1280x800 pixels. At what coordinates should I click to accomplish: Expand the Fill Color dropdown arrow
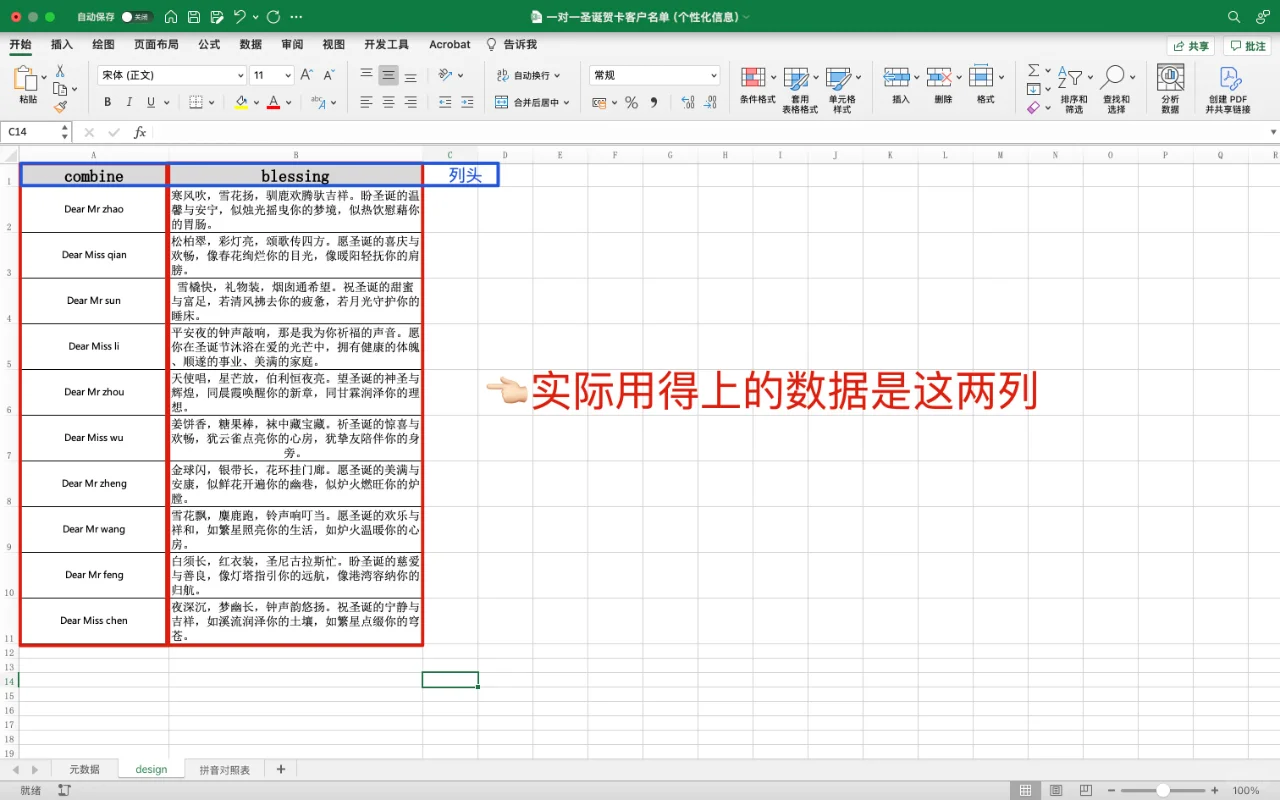[256, 102]
